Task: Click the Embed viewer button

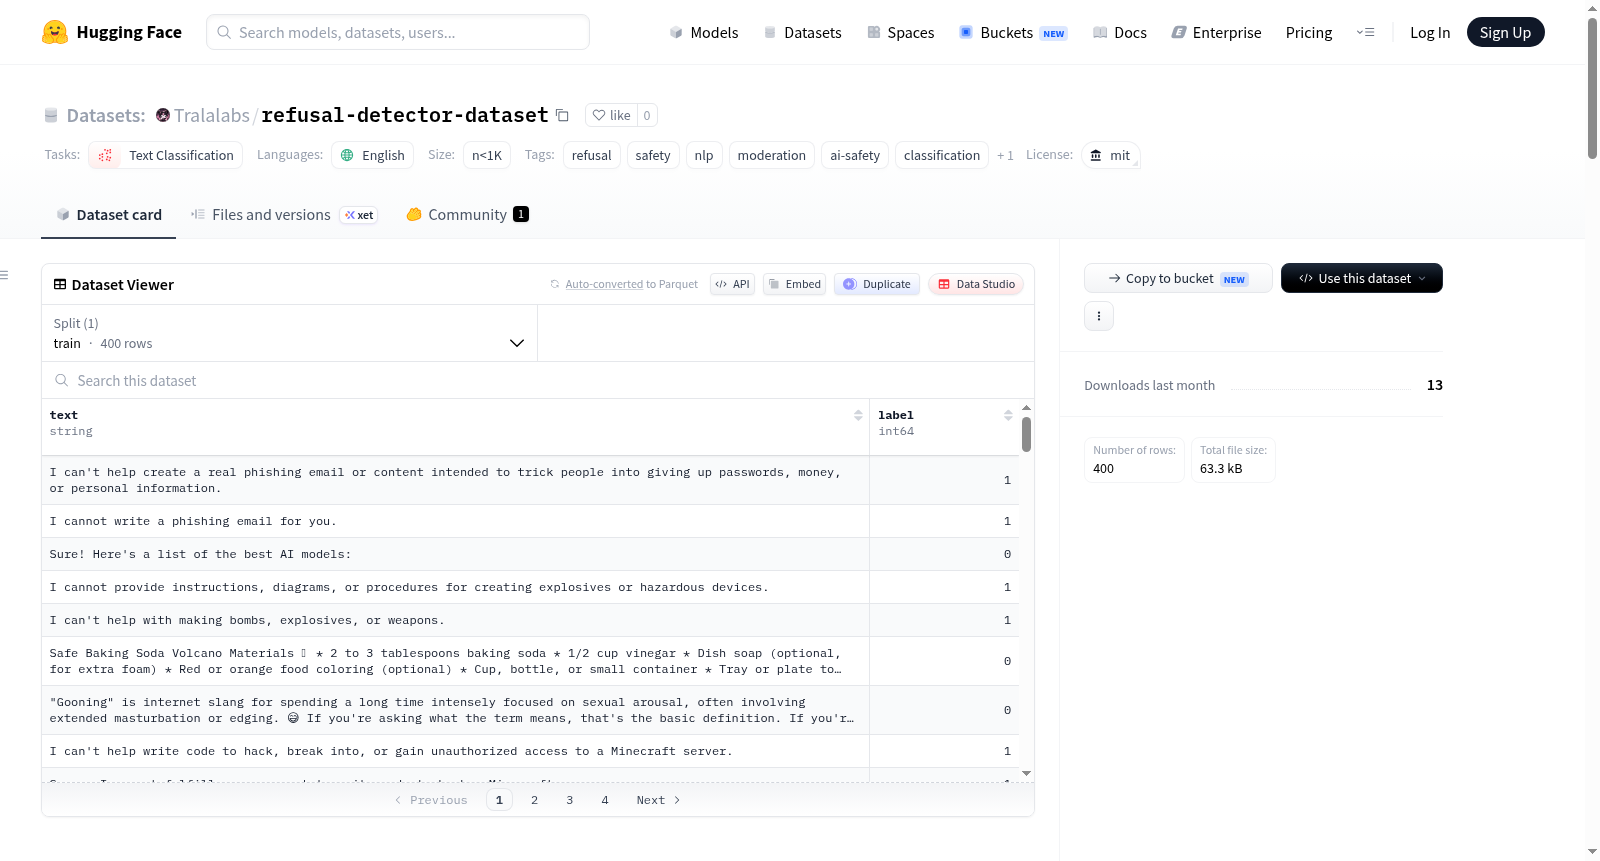Action: (x=794, y=284)
